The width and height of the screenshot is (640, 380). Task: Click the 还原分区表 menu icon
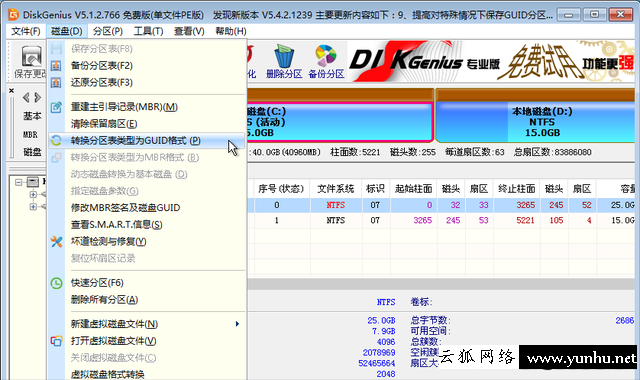coord(56,82)
